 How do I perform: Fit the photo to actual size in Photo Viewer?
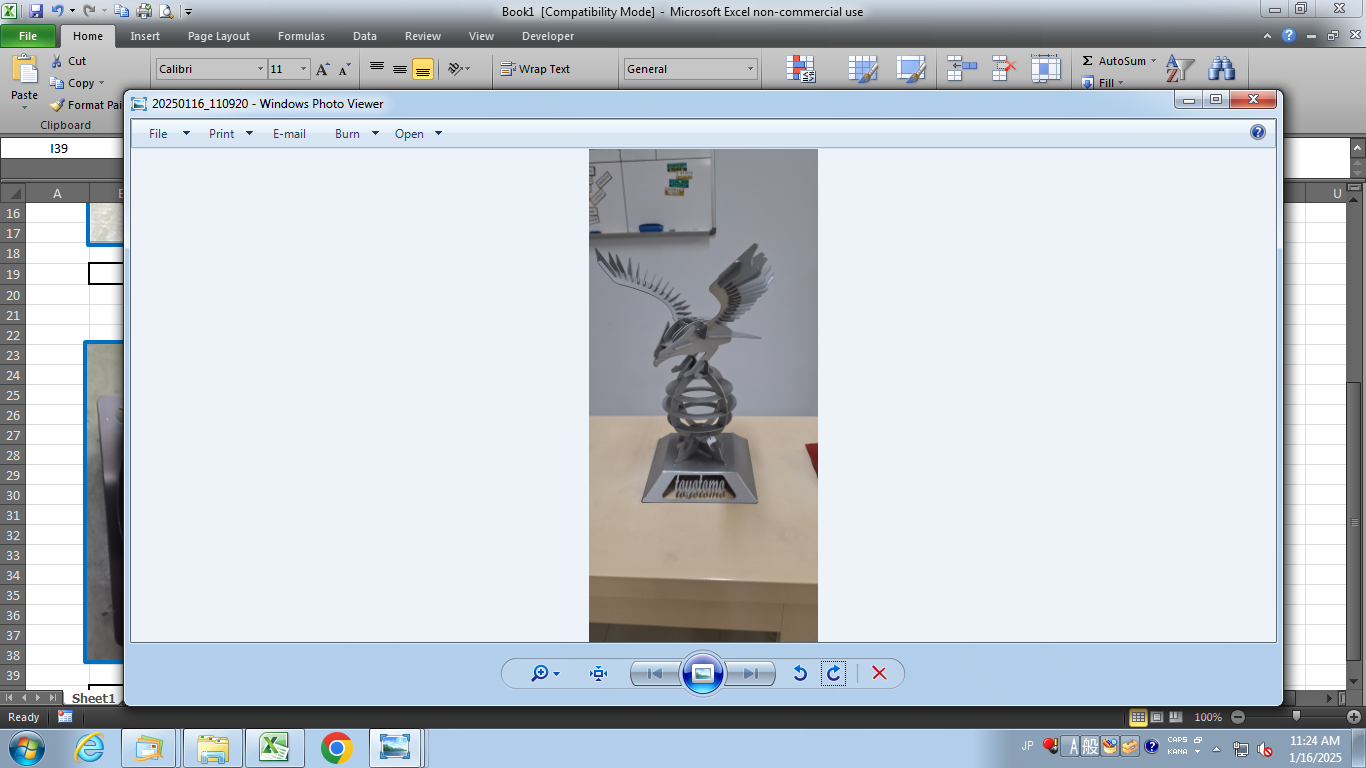(x=599, y=673)
